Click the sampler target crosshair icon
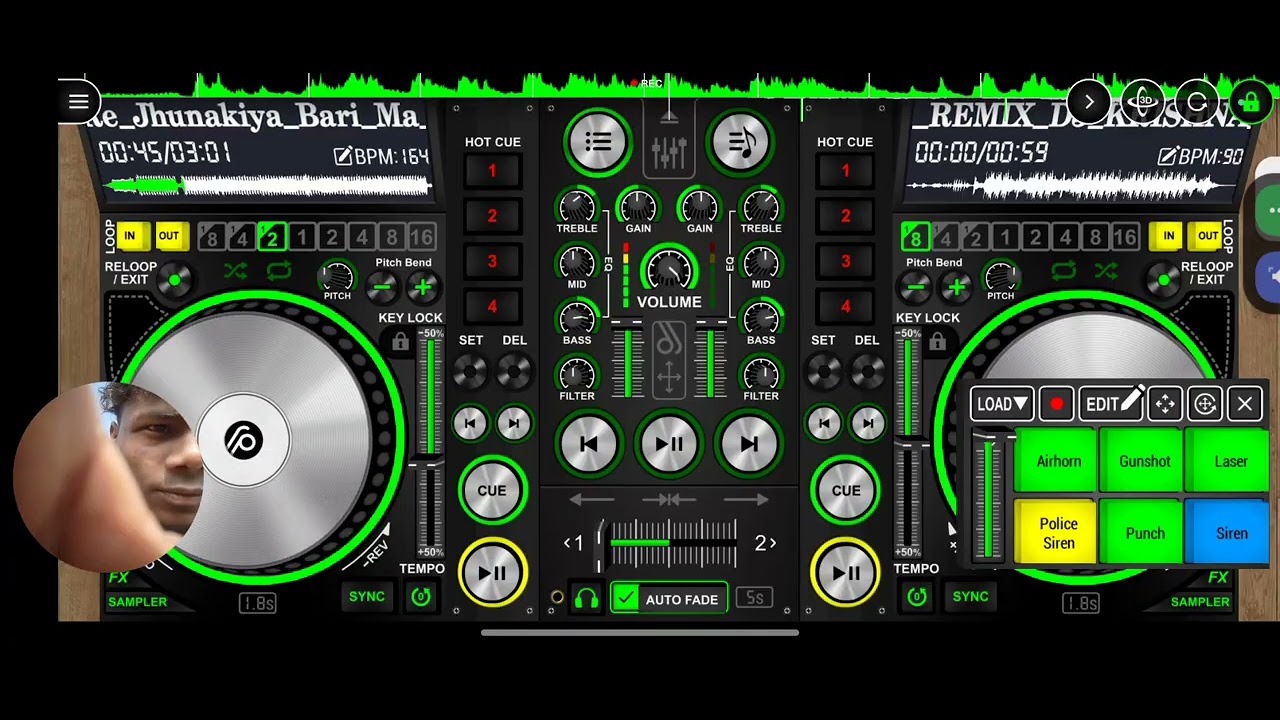This screenshot has width=1280, height=720. pyautogui.click(x=1205, y=404)
